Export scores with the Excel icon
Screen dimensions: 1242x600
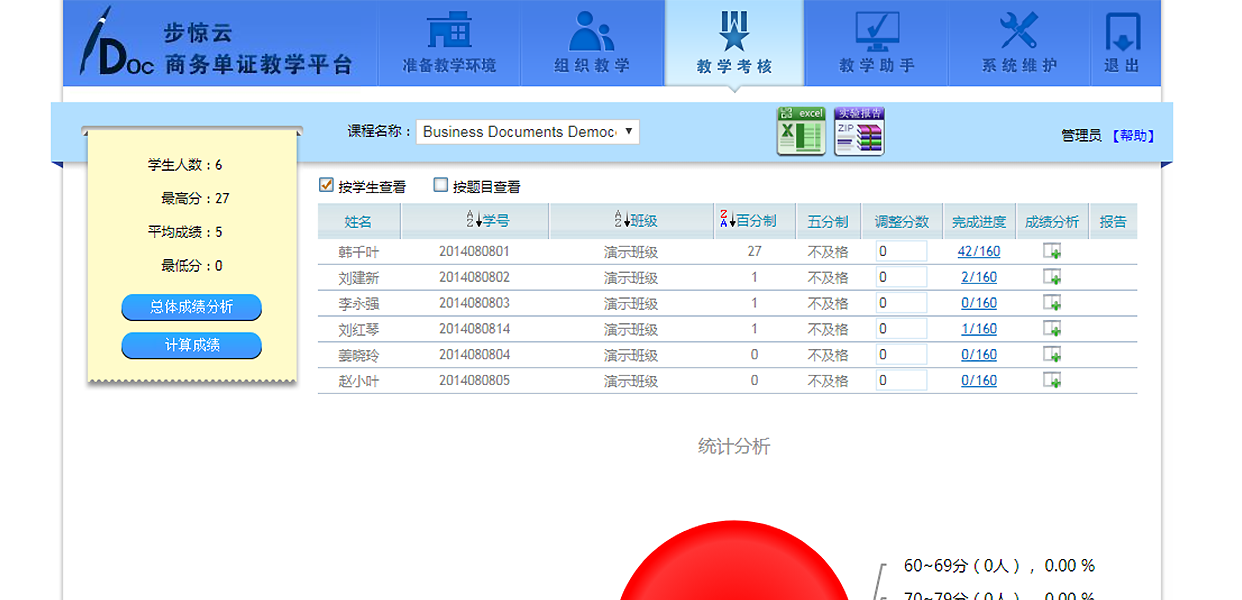[x=801, y=131]
